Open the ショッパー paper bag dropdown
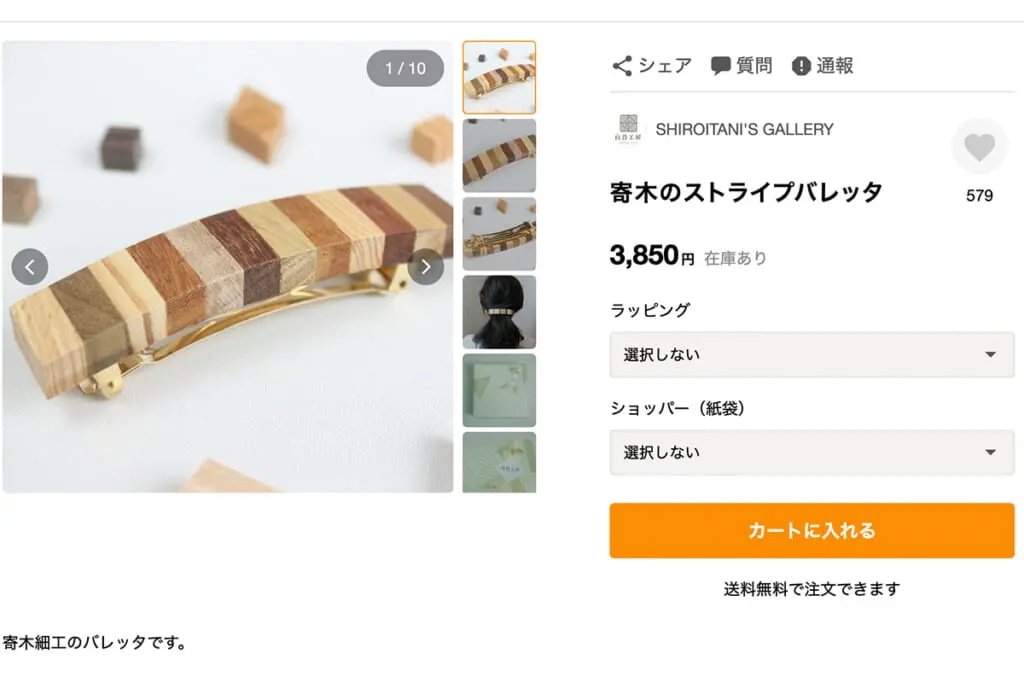 coord(811,452)
